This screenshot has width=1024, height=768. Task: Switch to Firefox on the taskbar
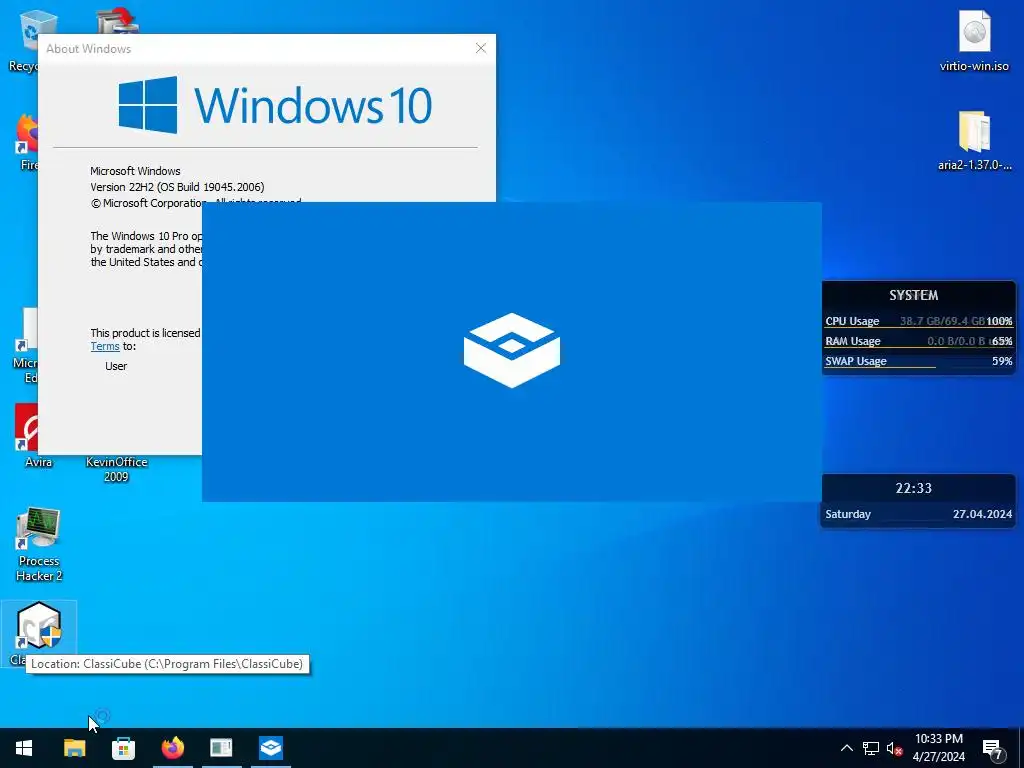click(x=172, y=748)
